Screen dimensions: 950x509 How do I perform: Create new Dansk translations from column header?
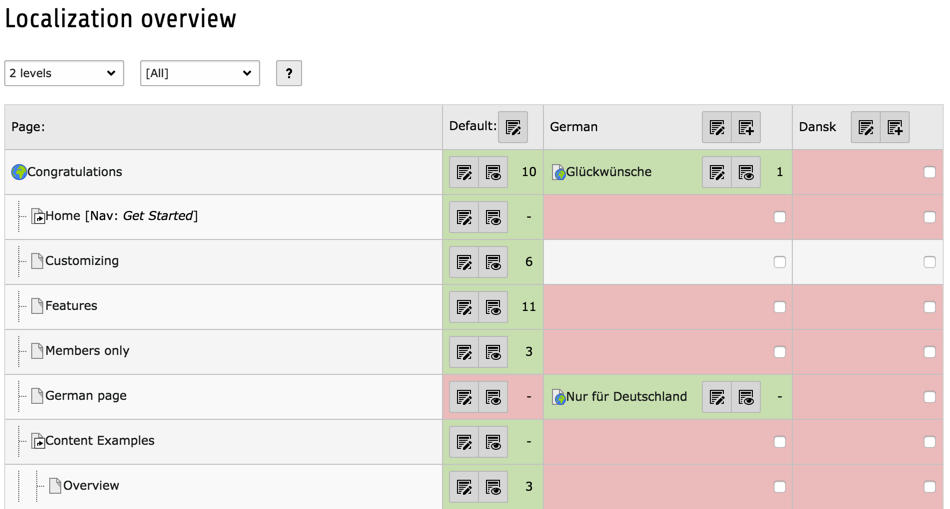click(x=895, y=127)
